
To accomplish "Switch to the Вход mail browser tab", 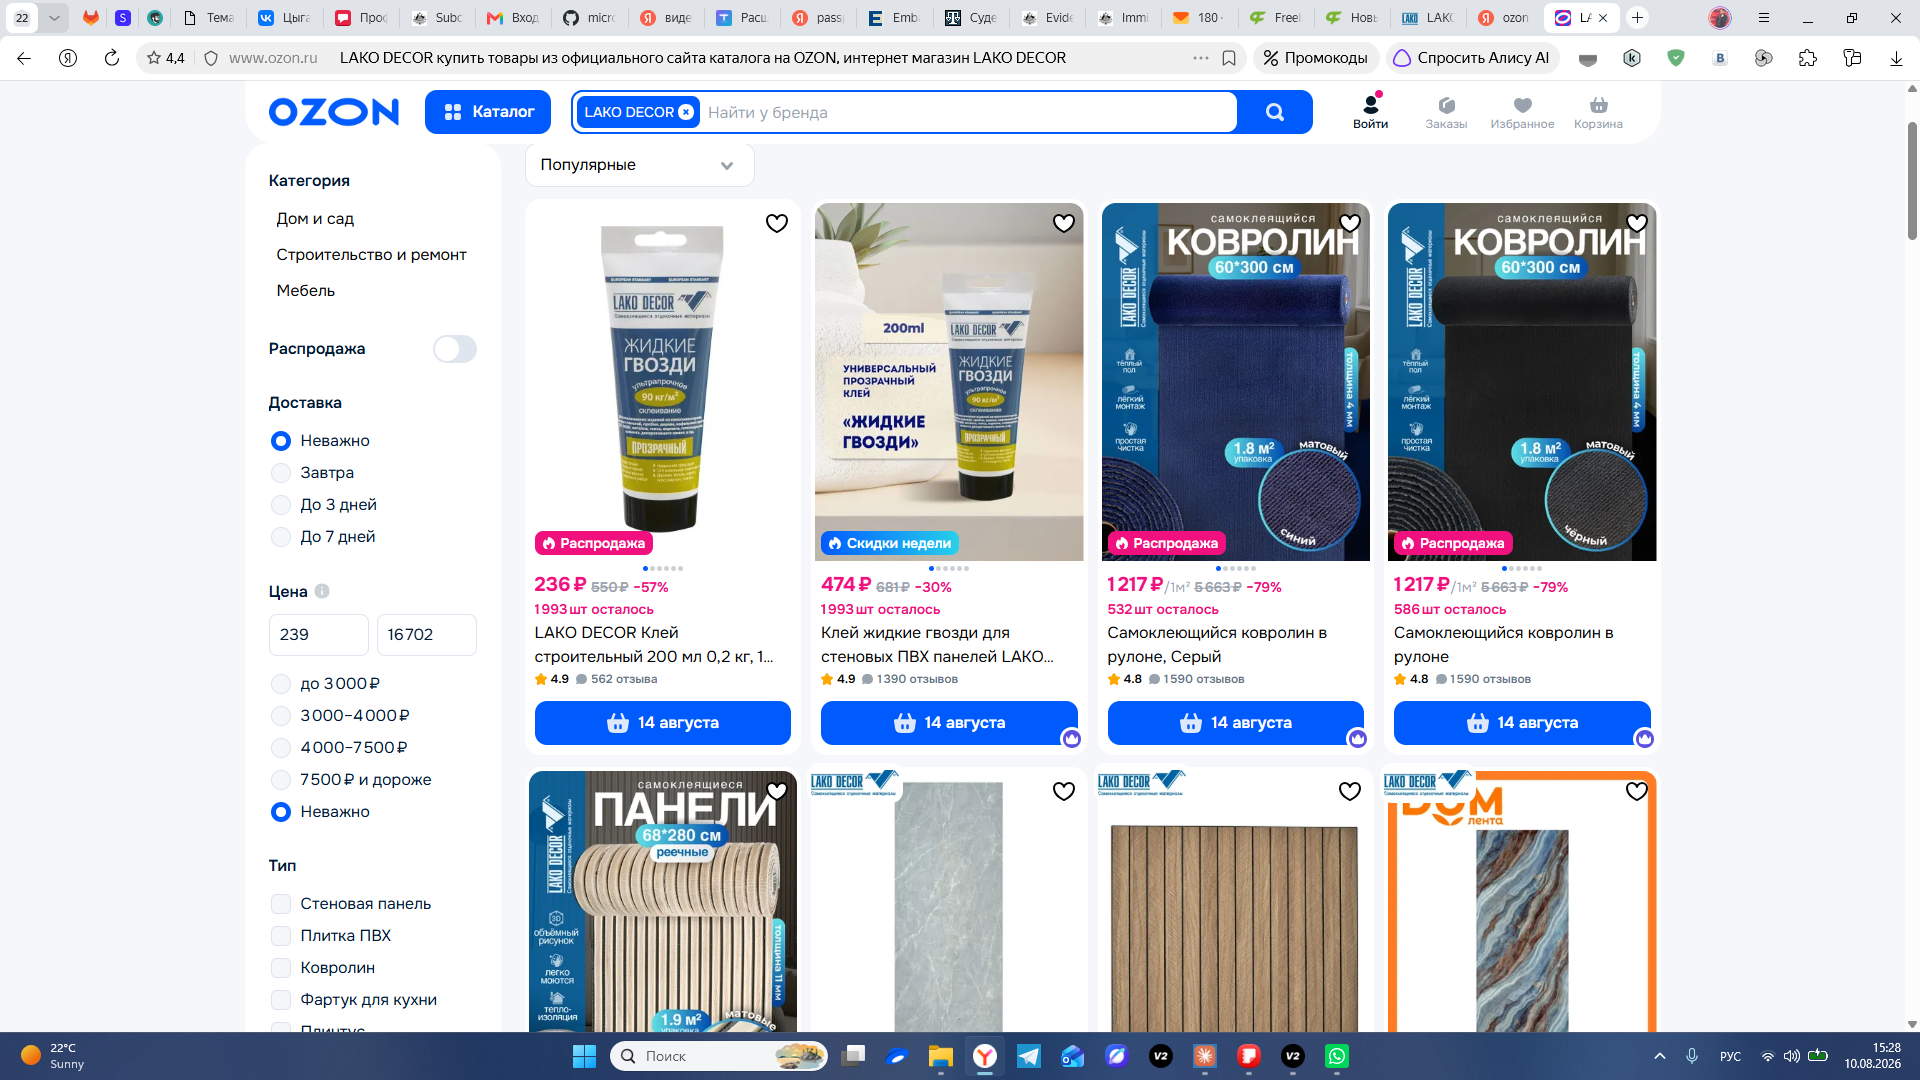I will tap(514, 18).
